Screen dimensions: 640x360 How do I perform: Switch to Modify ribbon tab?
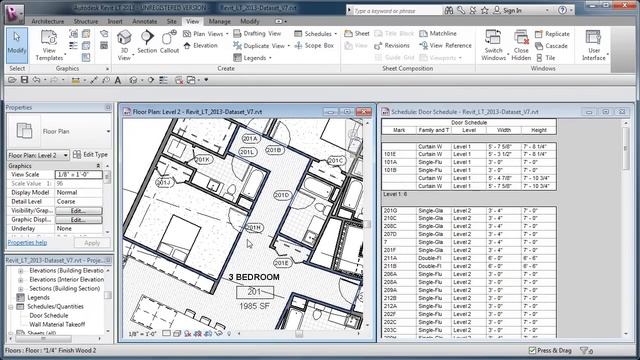pos(250,21)
